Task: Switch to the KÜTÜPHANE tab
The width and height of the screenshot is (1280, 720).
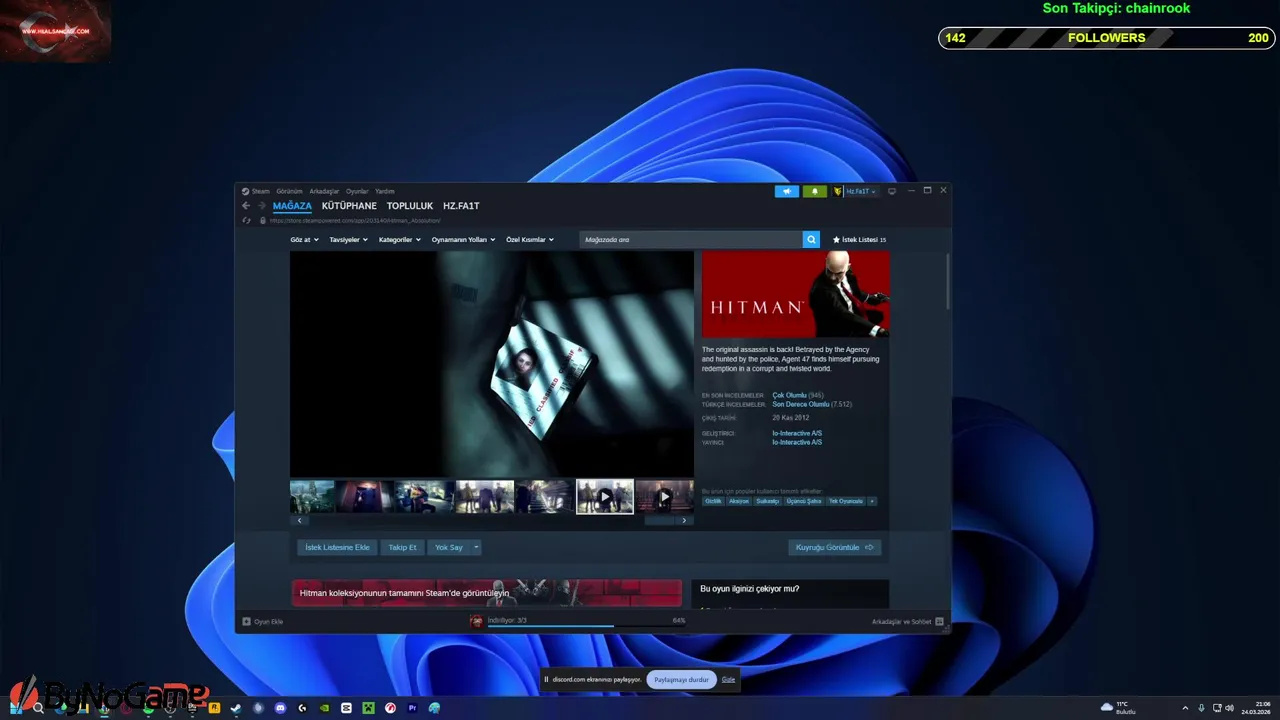Action: point(349,206)
